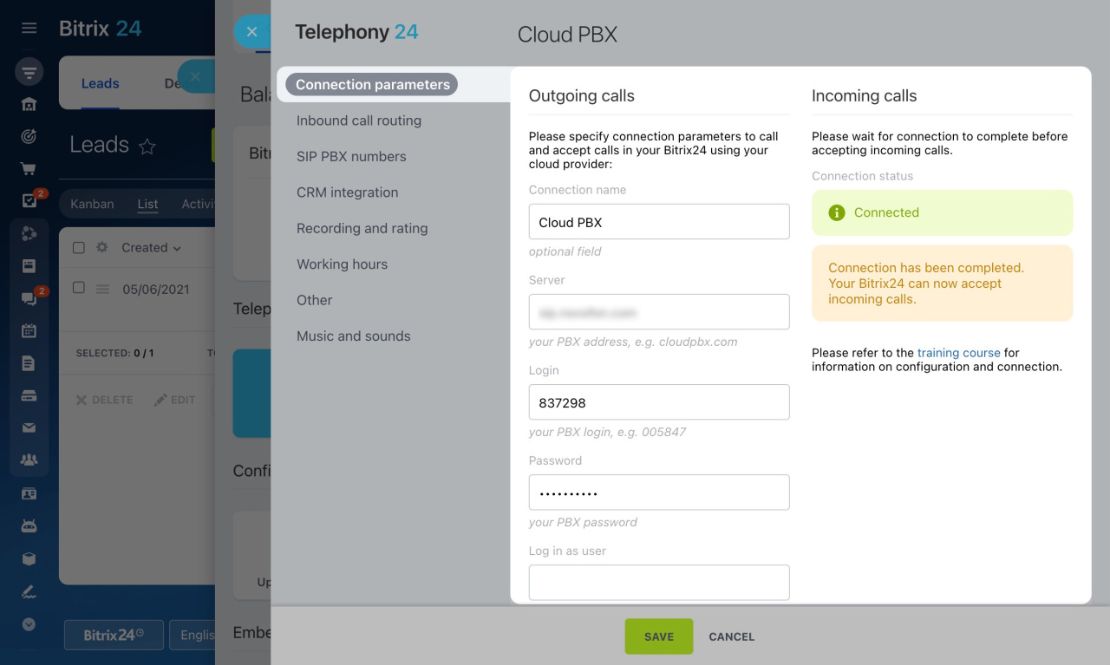Open chat bubbles icon with notification badge

click(29, 298)
